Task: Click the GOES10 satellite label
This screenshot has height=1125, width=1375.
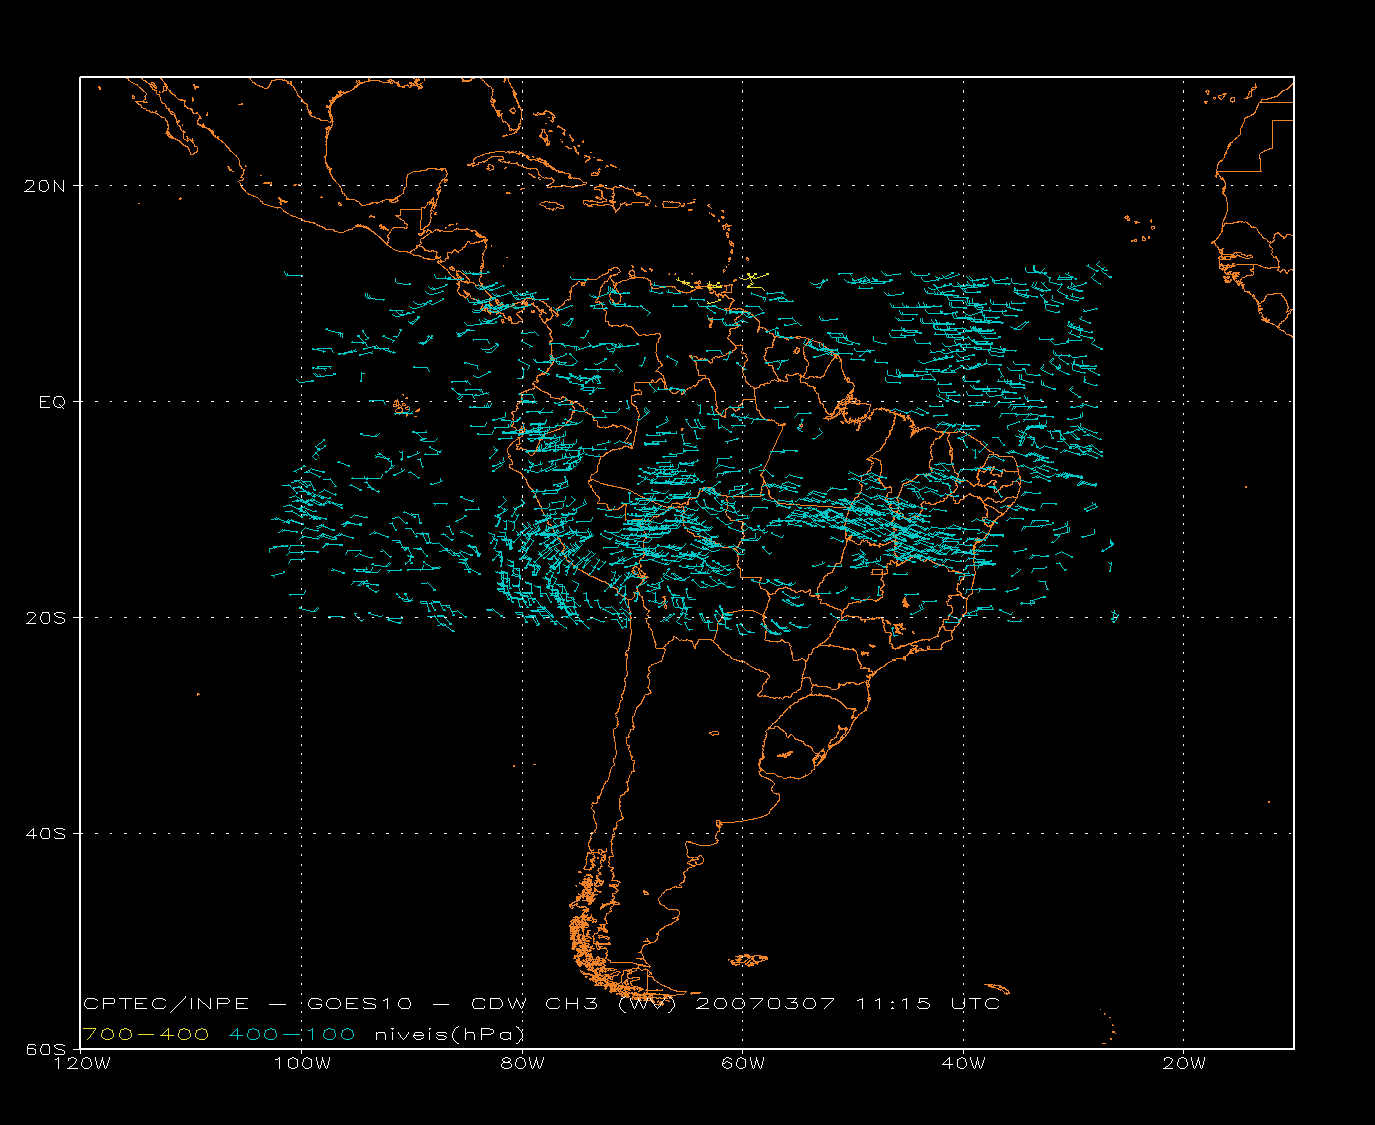Action: click(x=360, y=1003)
